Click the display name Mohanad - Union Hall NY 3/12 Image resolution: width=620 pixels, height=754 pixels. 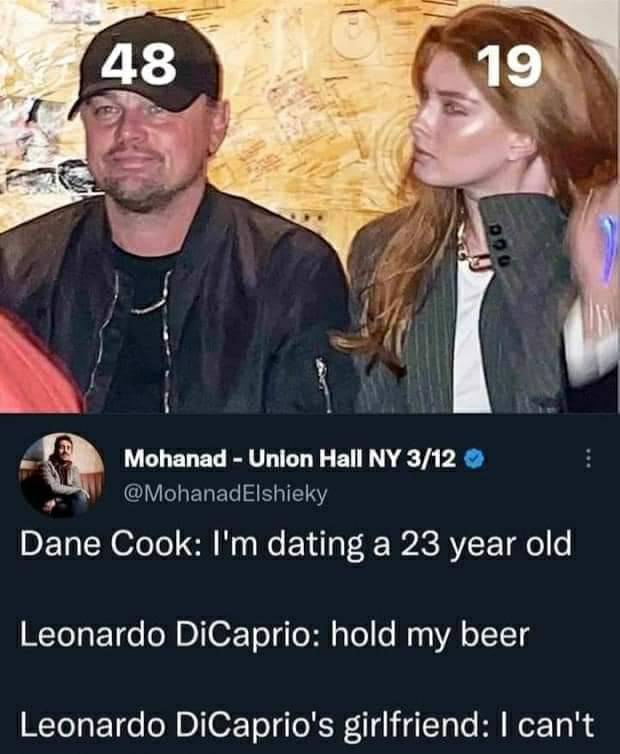(288, 459)
